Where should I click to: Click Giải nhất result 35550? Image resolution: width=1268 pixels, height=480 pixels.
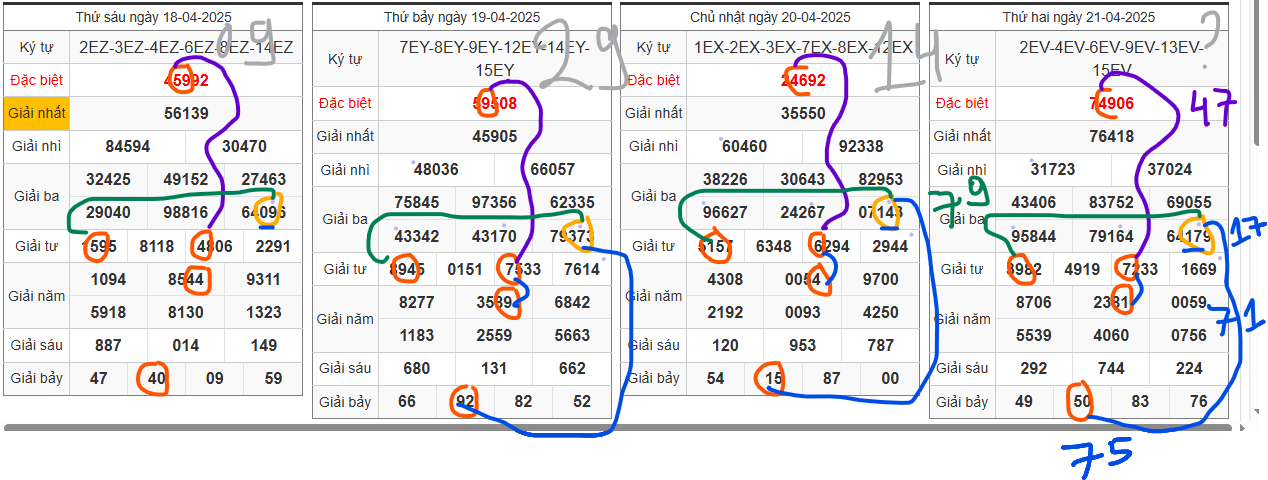[803, 114]
